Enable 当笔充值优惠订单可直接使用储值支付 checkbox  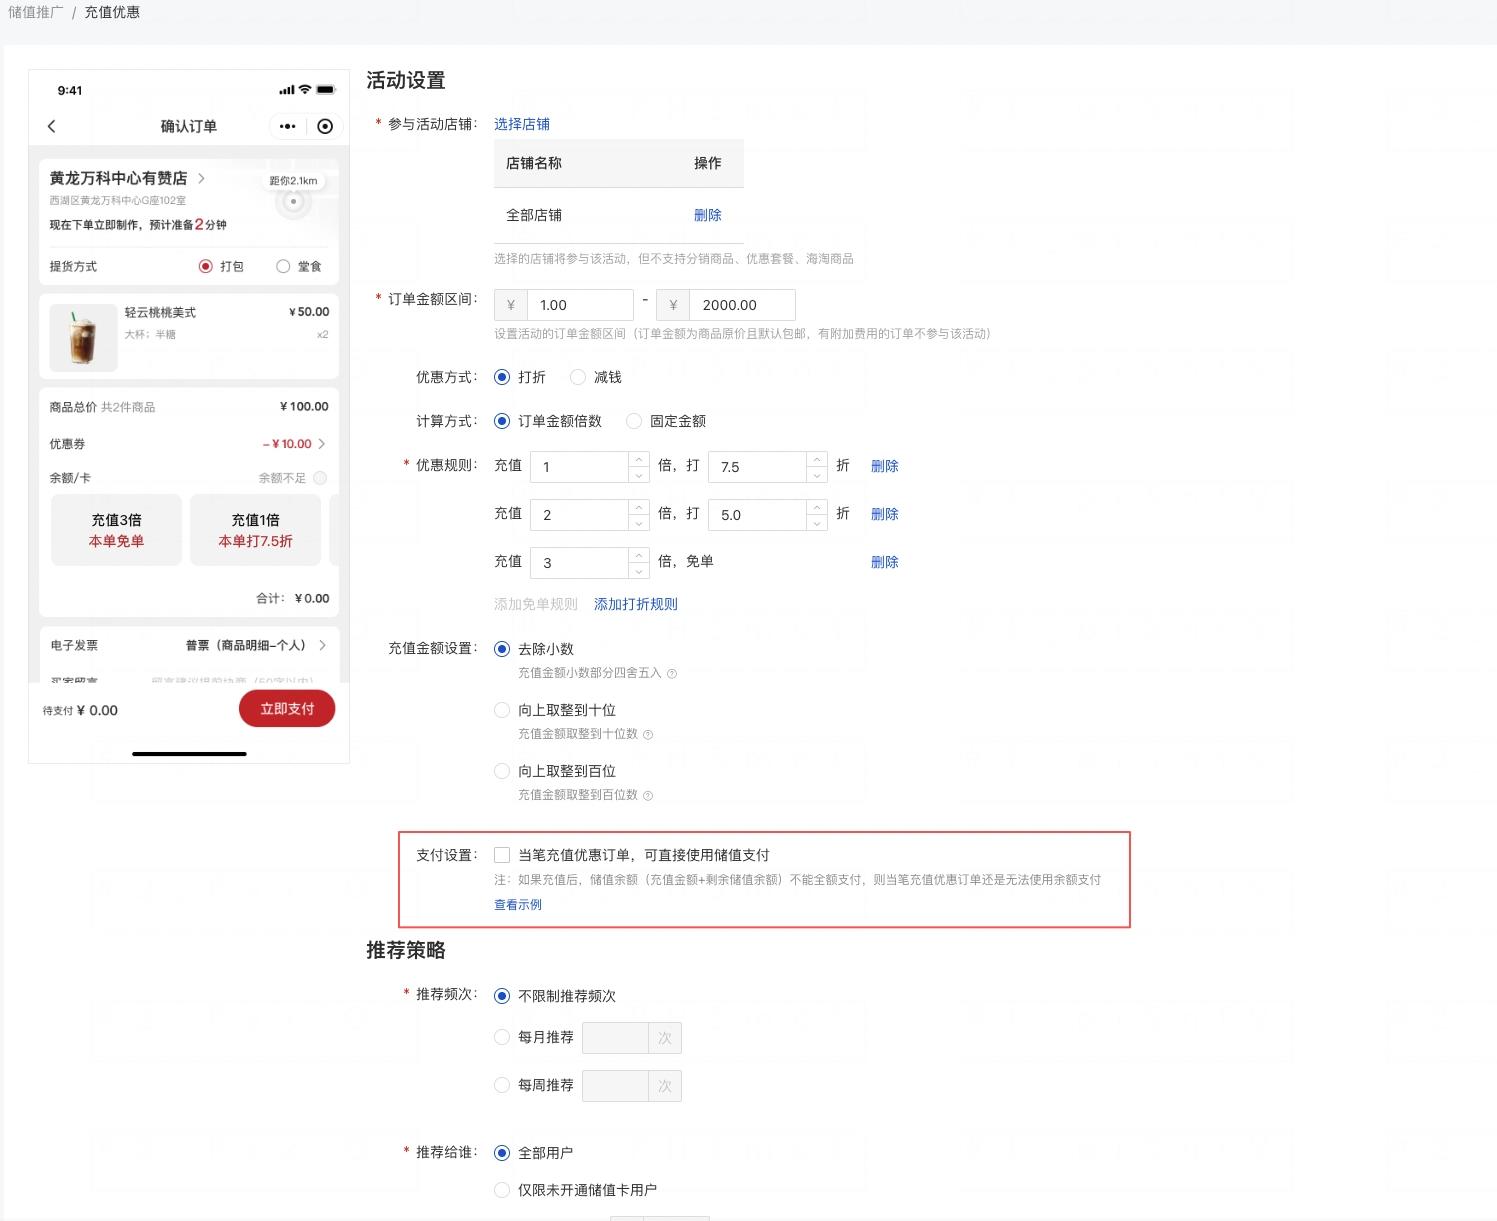502,855
